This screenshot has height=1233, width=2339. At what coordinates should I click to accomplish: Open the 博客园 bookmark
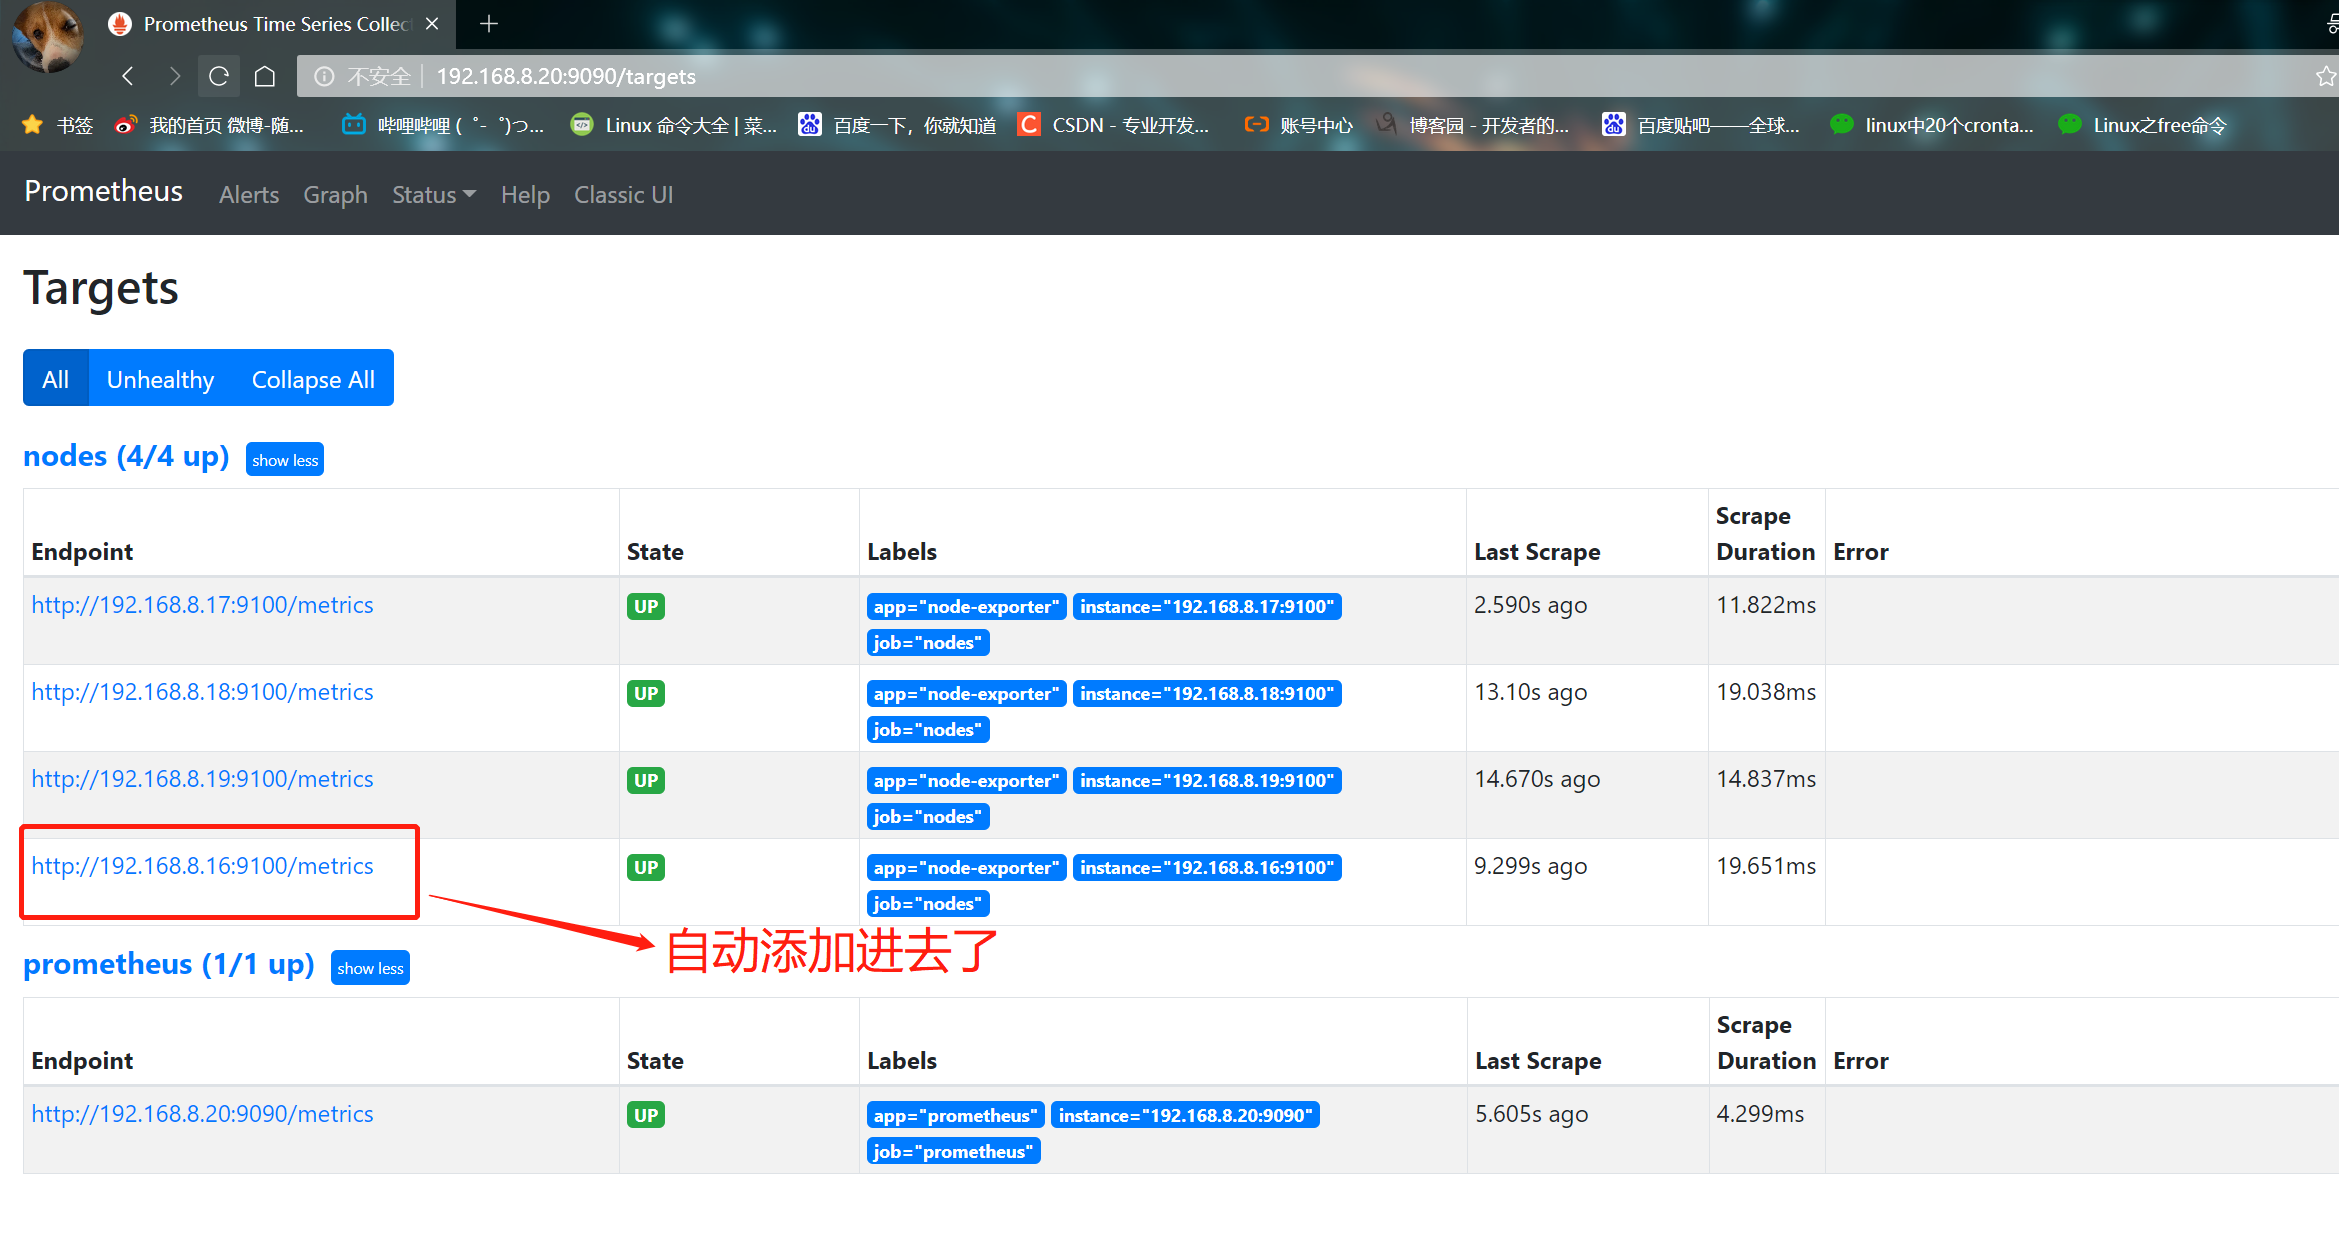1473,125
